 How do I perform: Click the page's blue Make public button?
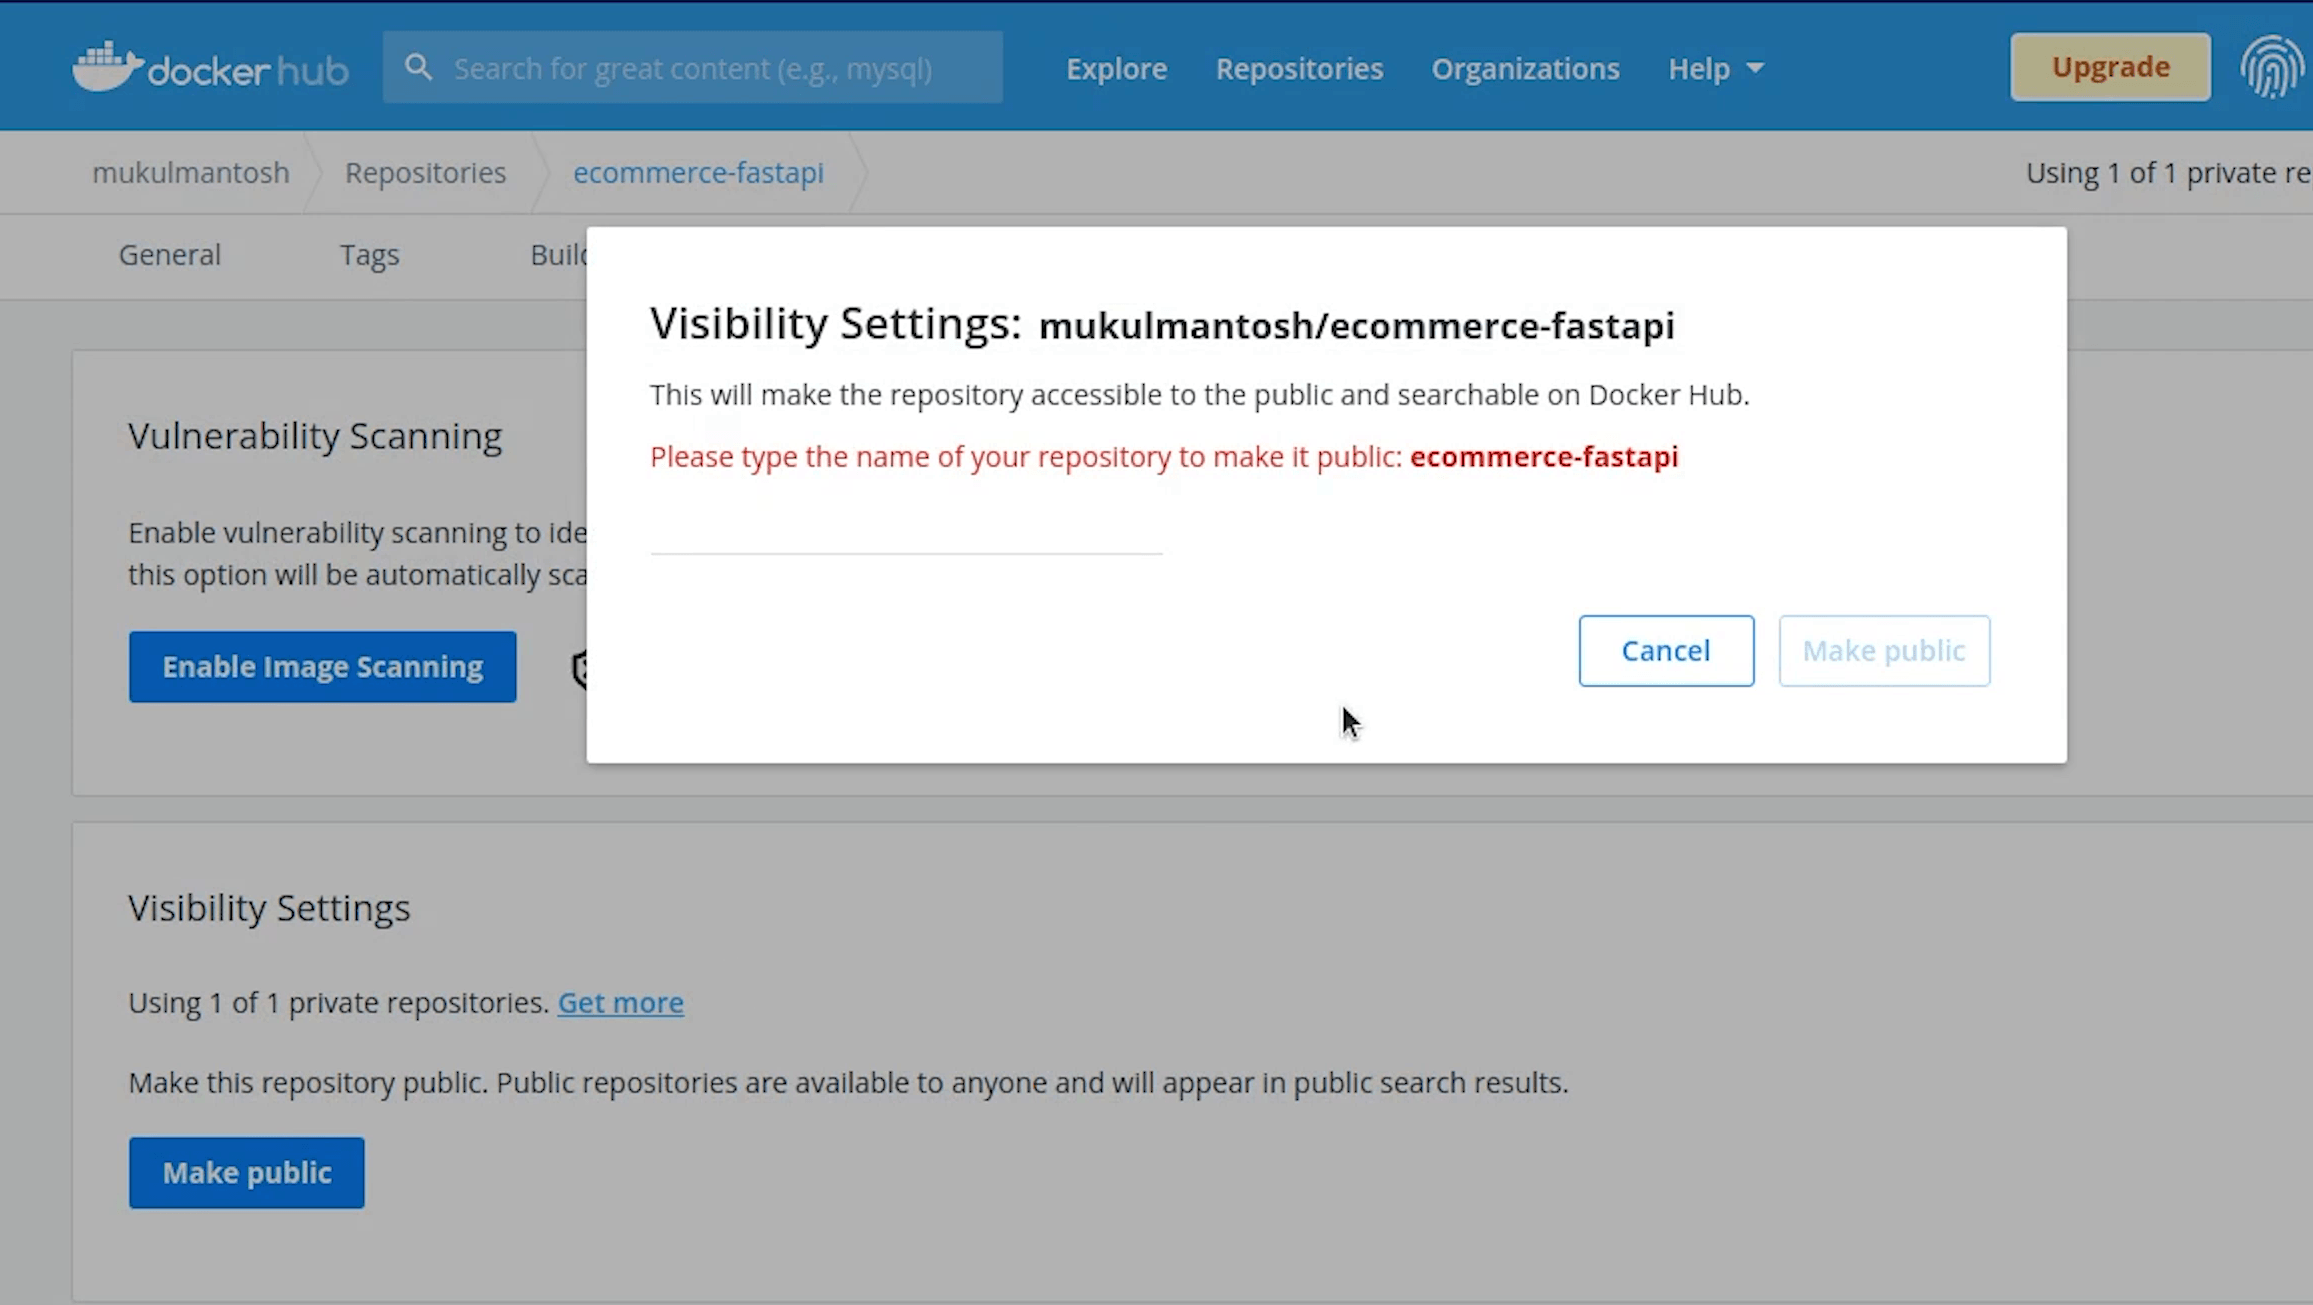click(246, 1172)
